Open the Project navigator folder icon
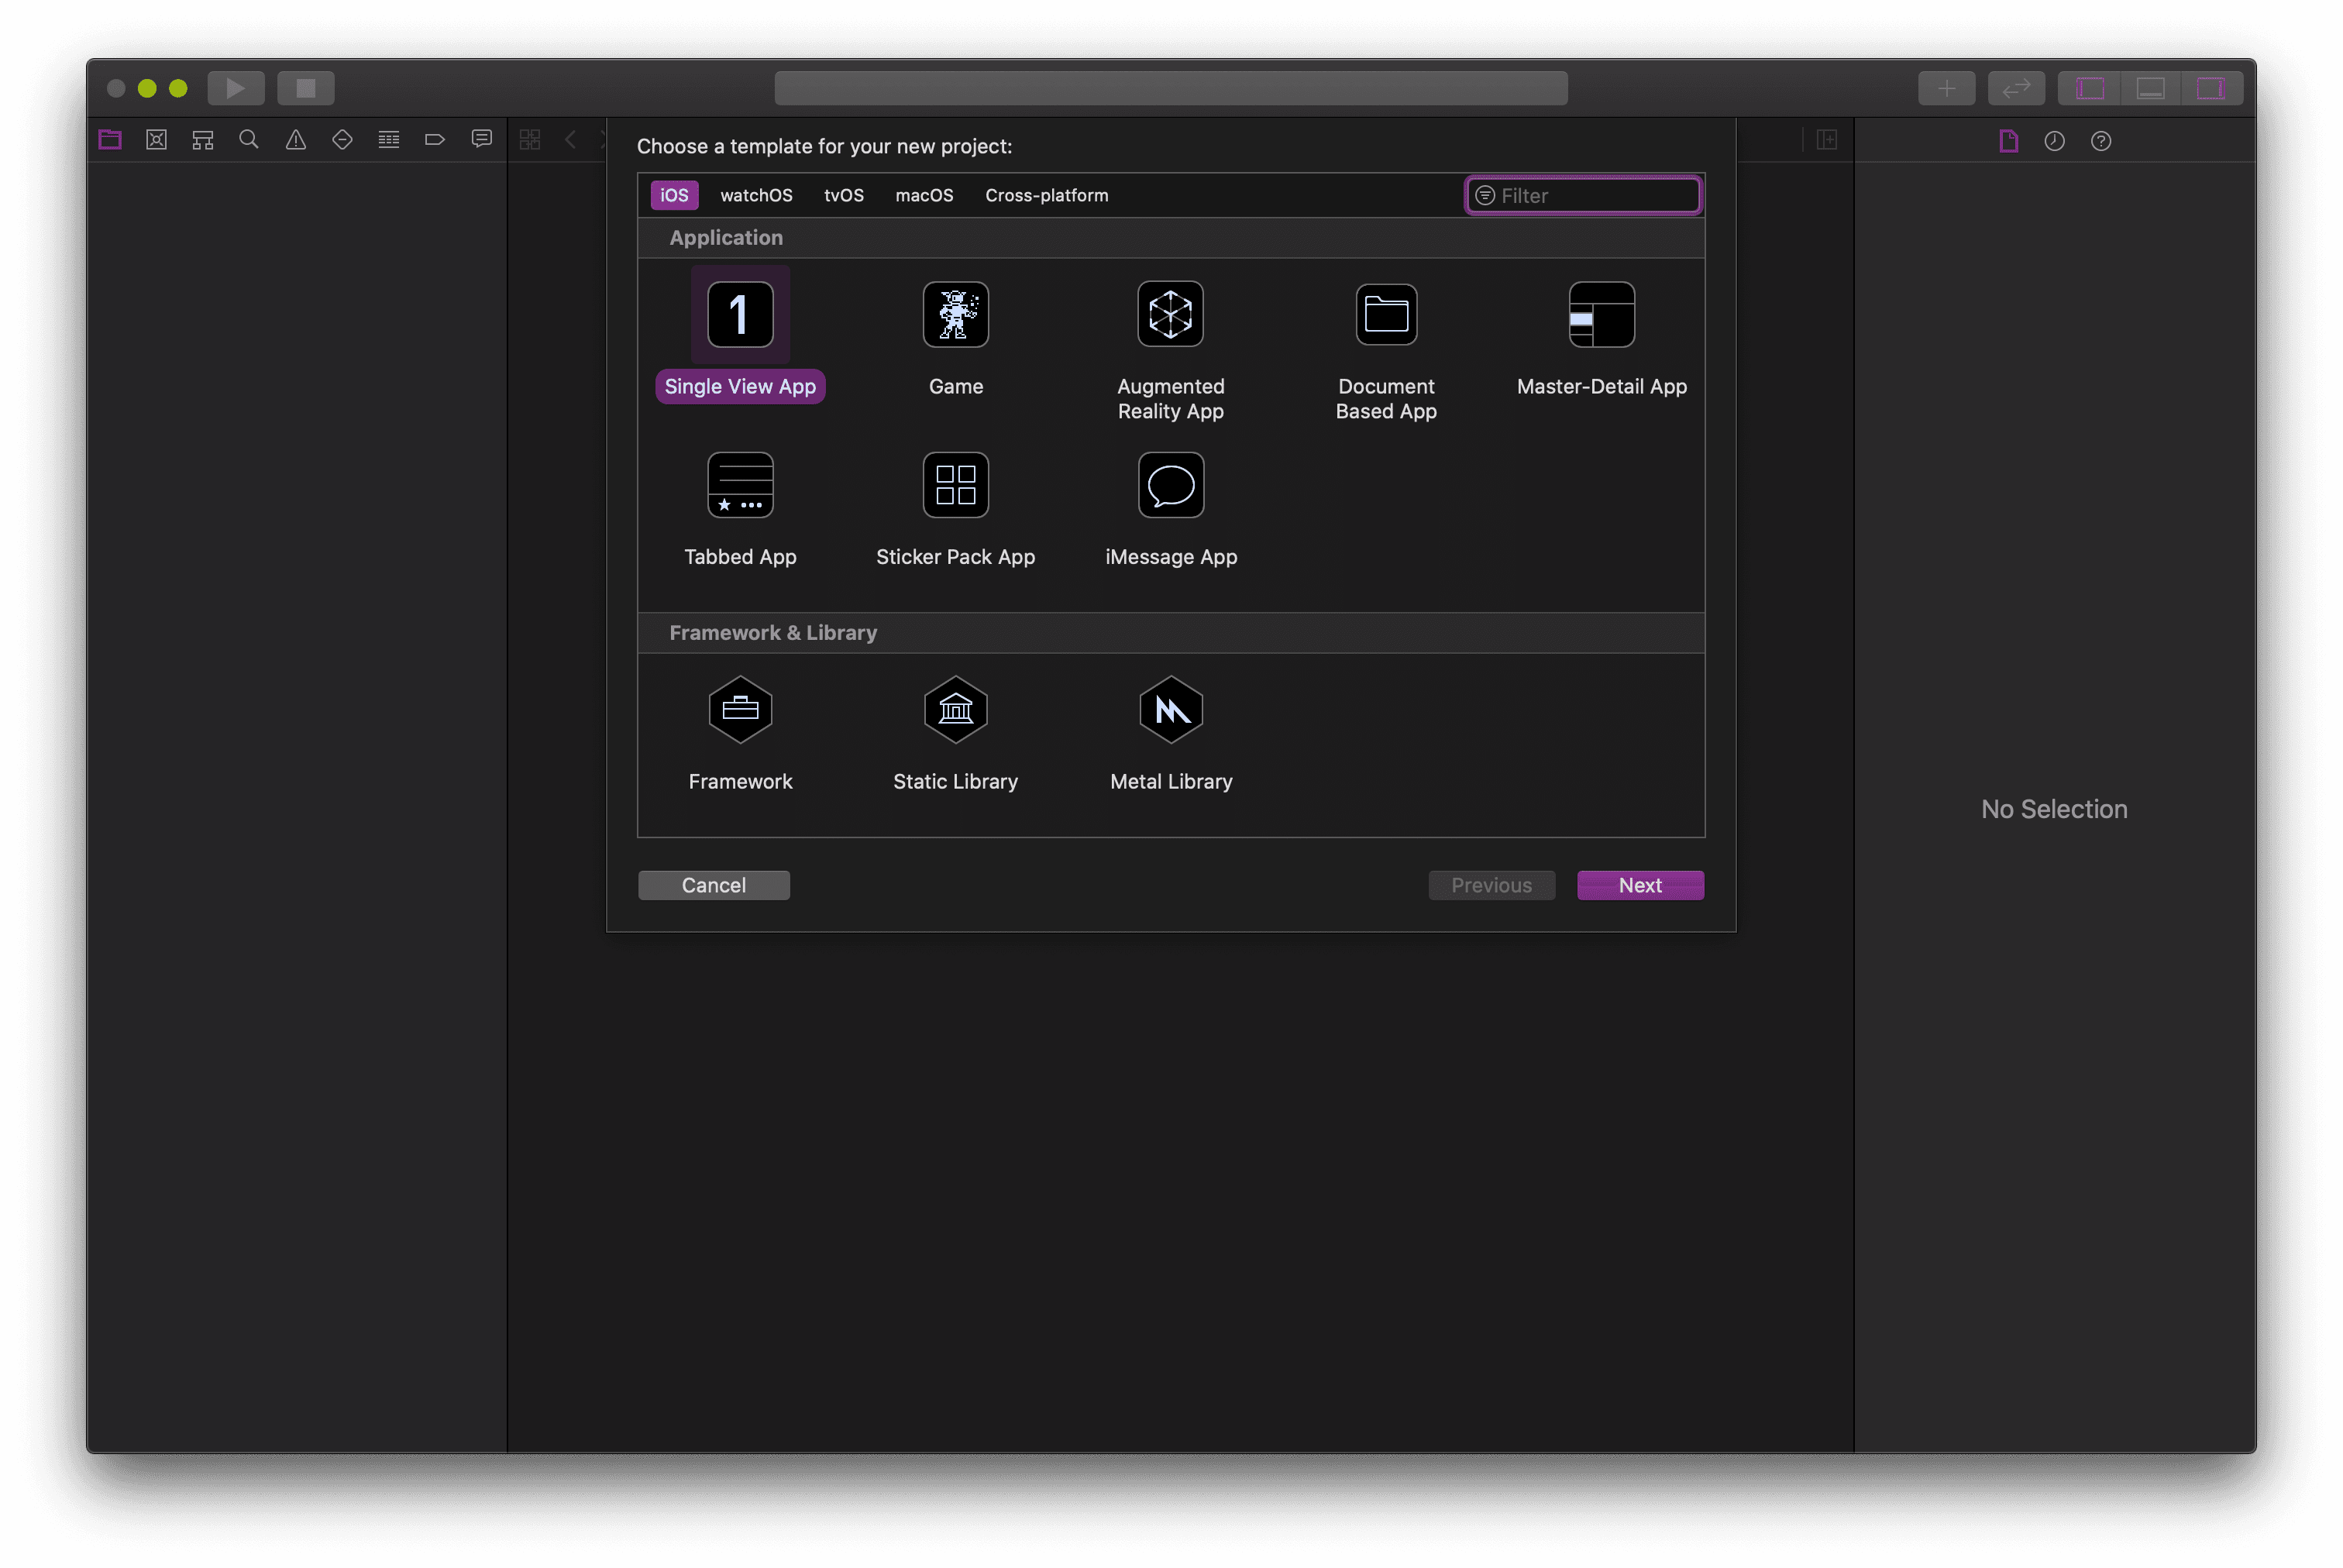Image resolution: width=2343 pixels, height=1568 pixels. 110,140
